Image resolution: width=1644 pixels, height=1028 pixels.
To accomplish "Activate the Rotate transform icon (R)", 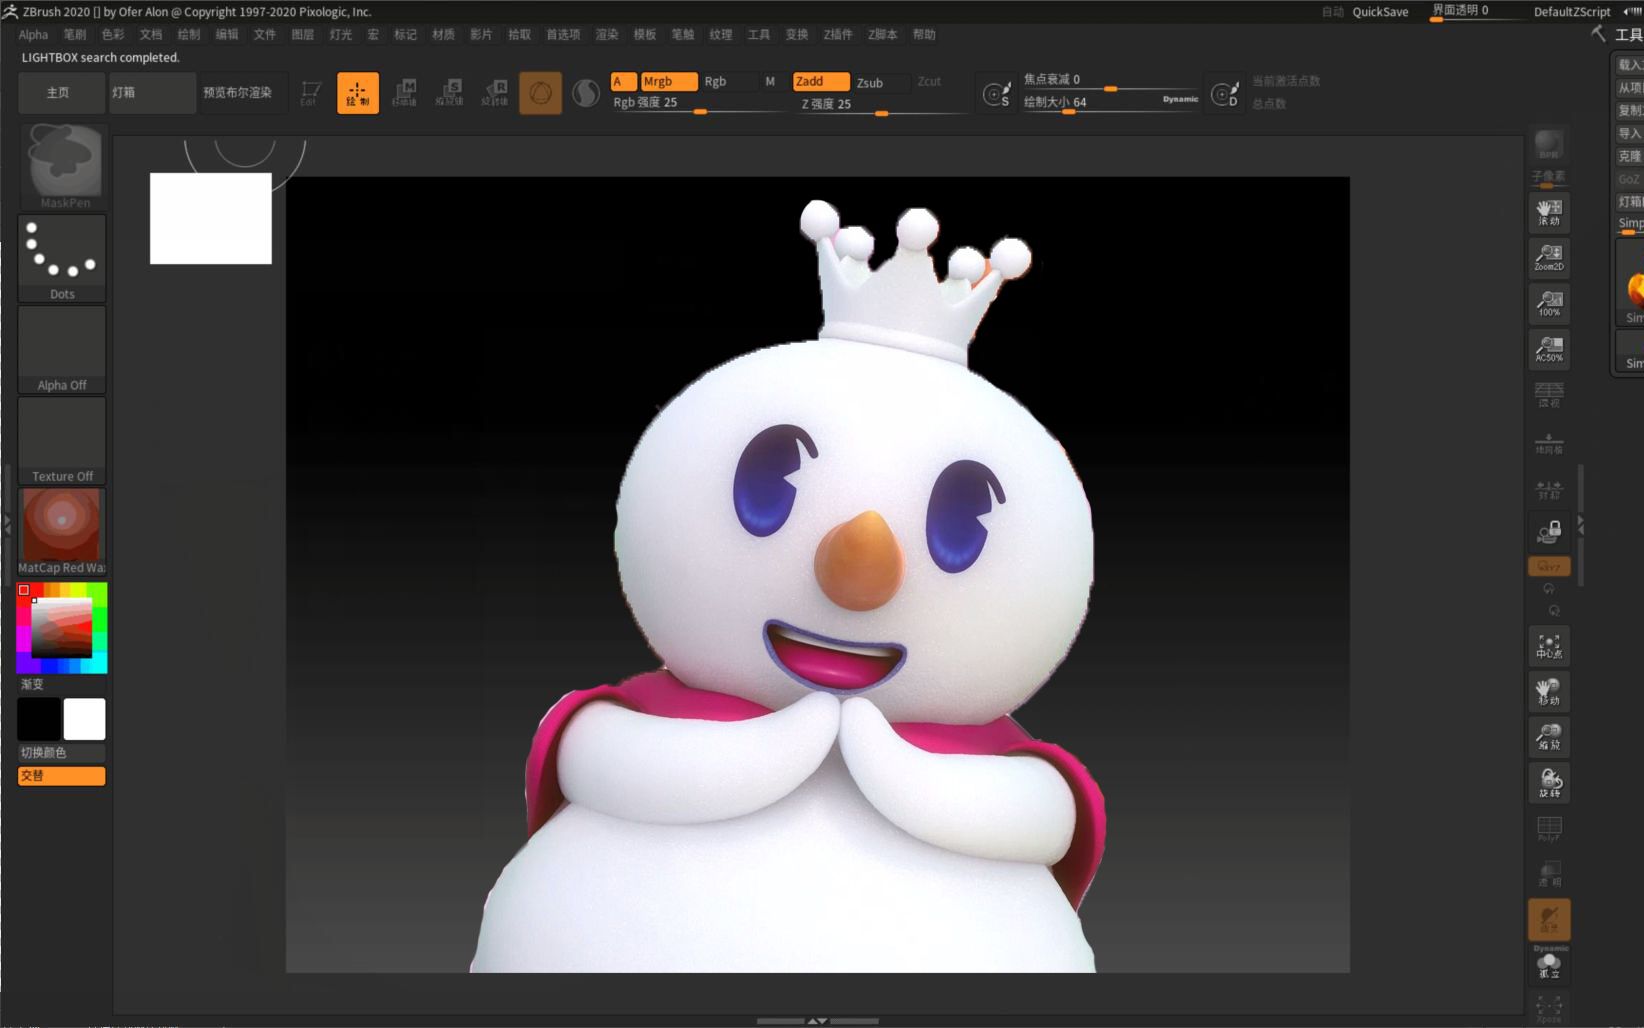I will click(x=495, y=93).
